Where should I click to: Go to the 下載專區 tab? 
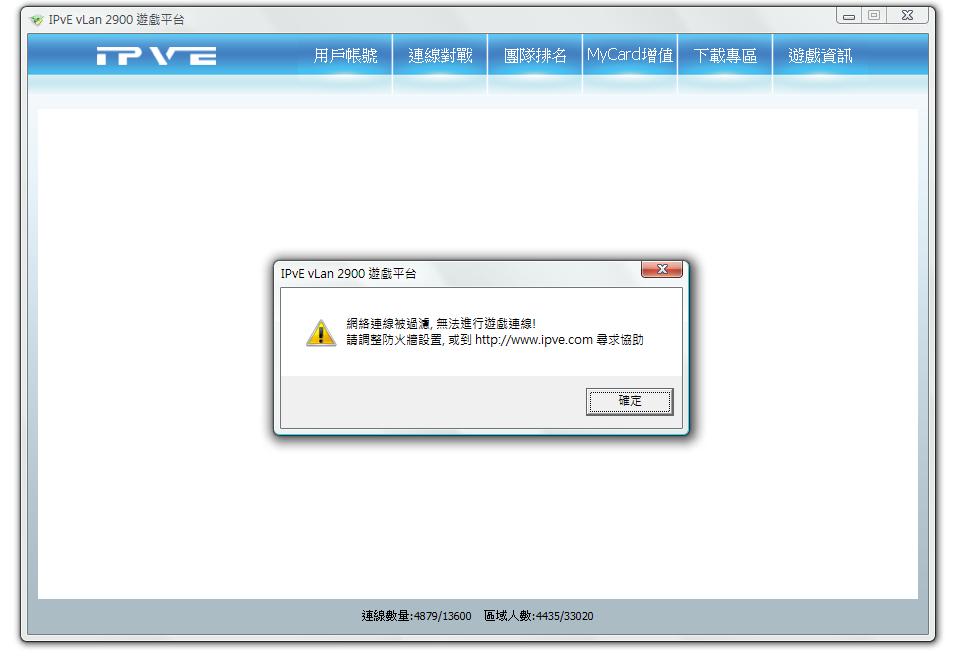coord(725,56)
